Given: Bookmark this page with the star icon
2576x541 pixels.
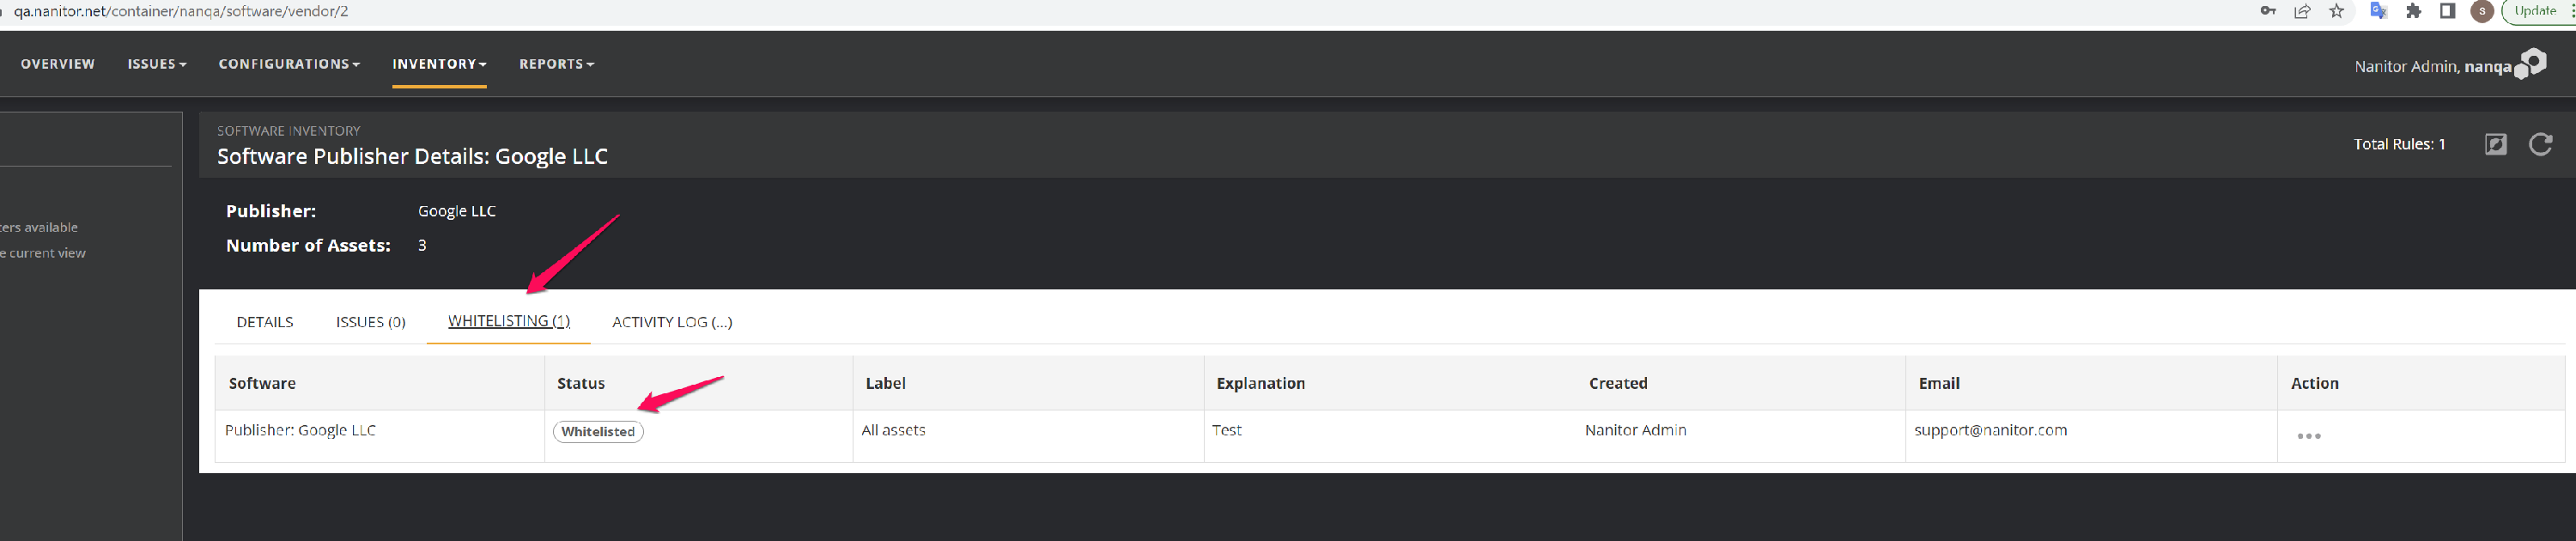Looking at the screenshot, I should (x=2337, y=11).
